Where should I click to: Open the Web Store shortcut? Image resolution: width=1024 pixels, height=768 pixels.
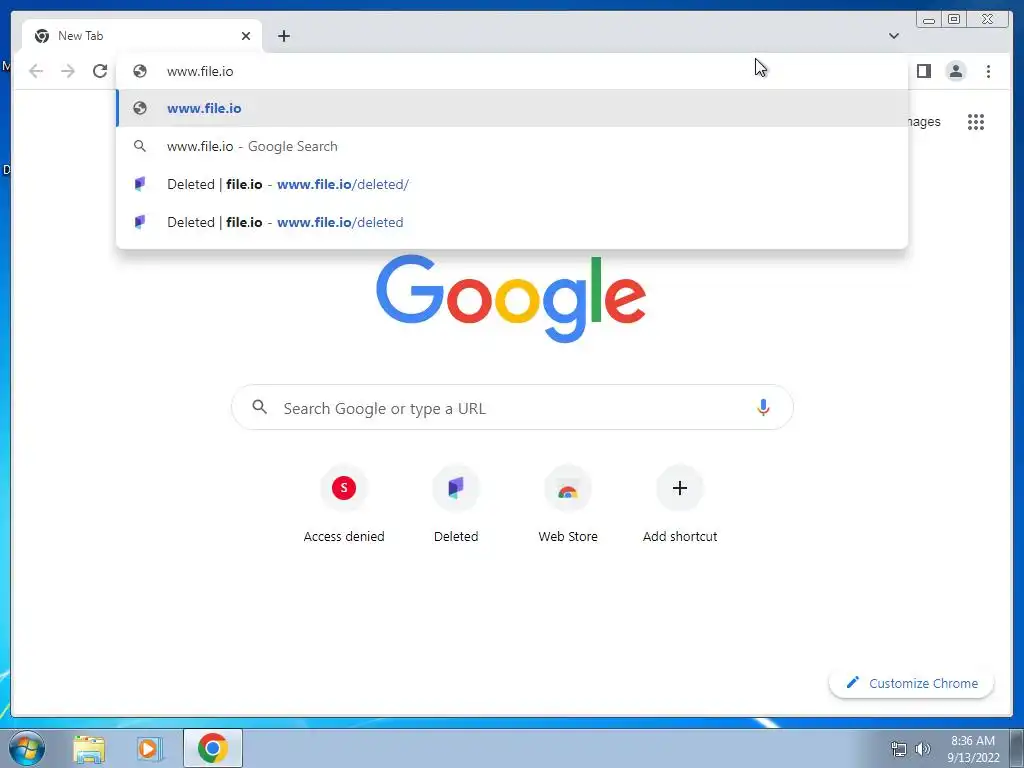(x=568, y=505)
